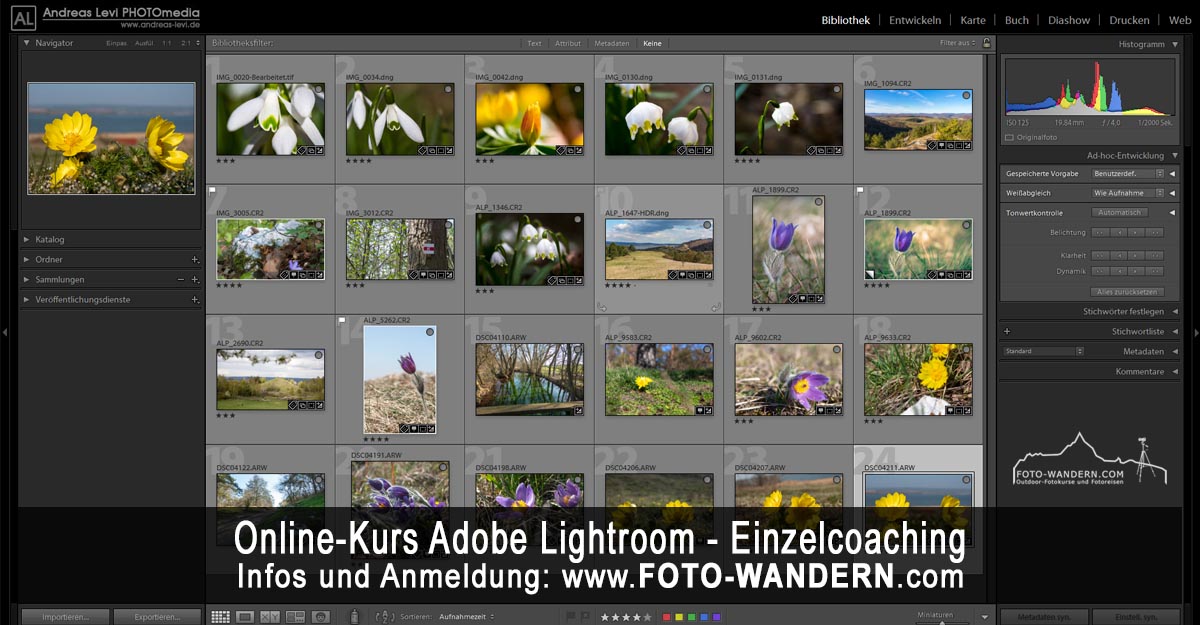Open compare view (XY) in the toolbar
The height and width of the screenshot is (625, 1200).
point(270,617)
